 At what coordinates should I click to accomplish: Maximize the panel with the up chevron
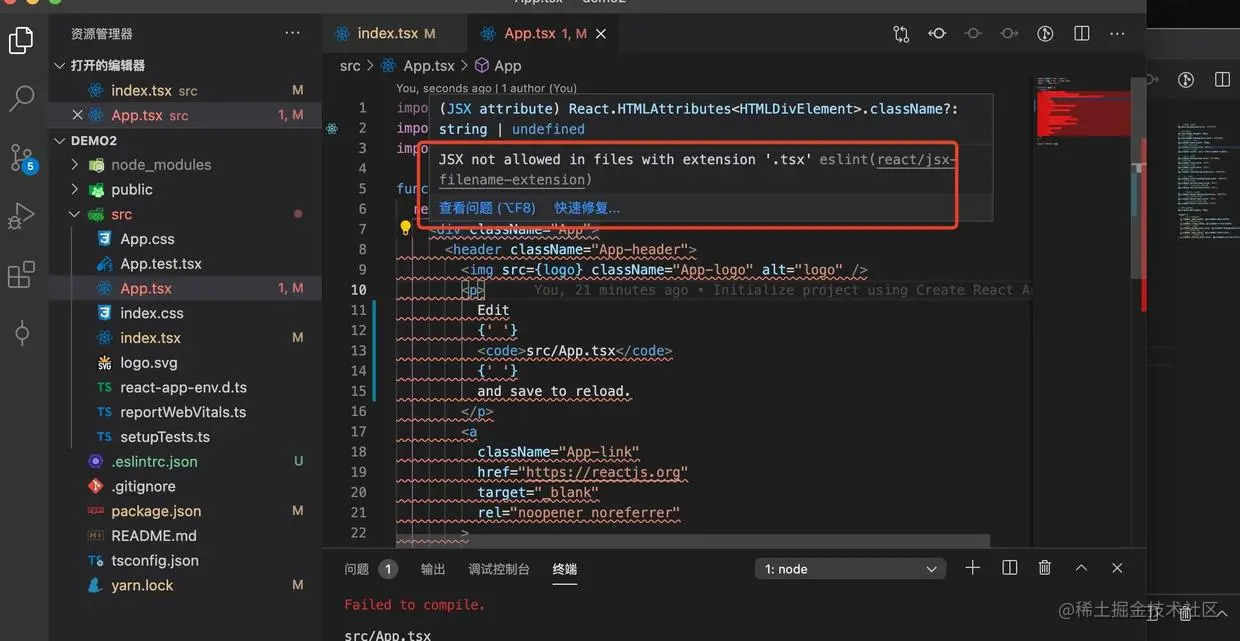[x=1081, y=568]
